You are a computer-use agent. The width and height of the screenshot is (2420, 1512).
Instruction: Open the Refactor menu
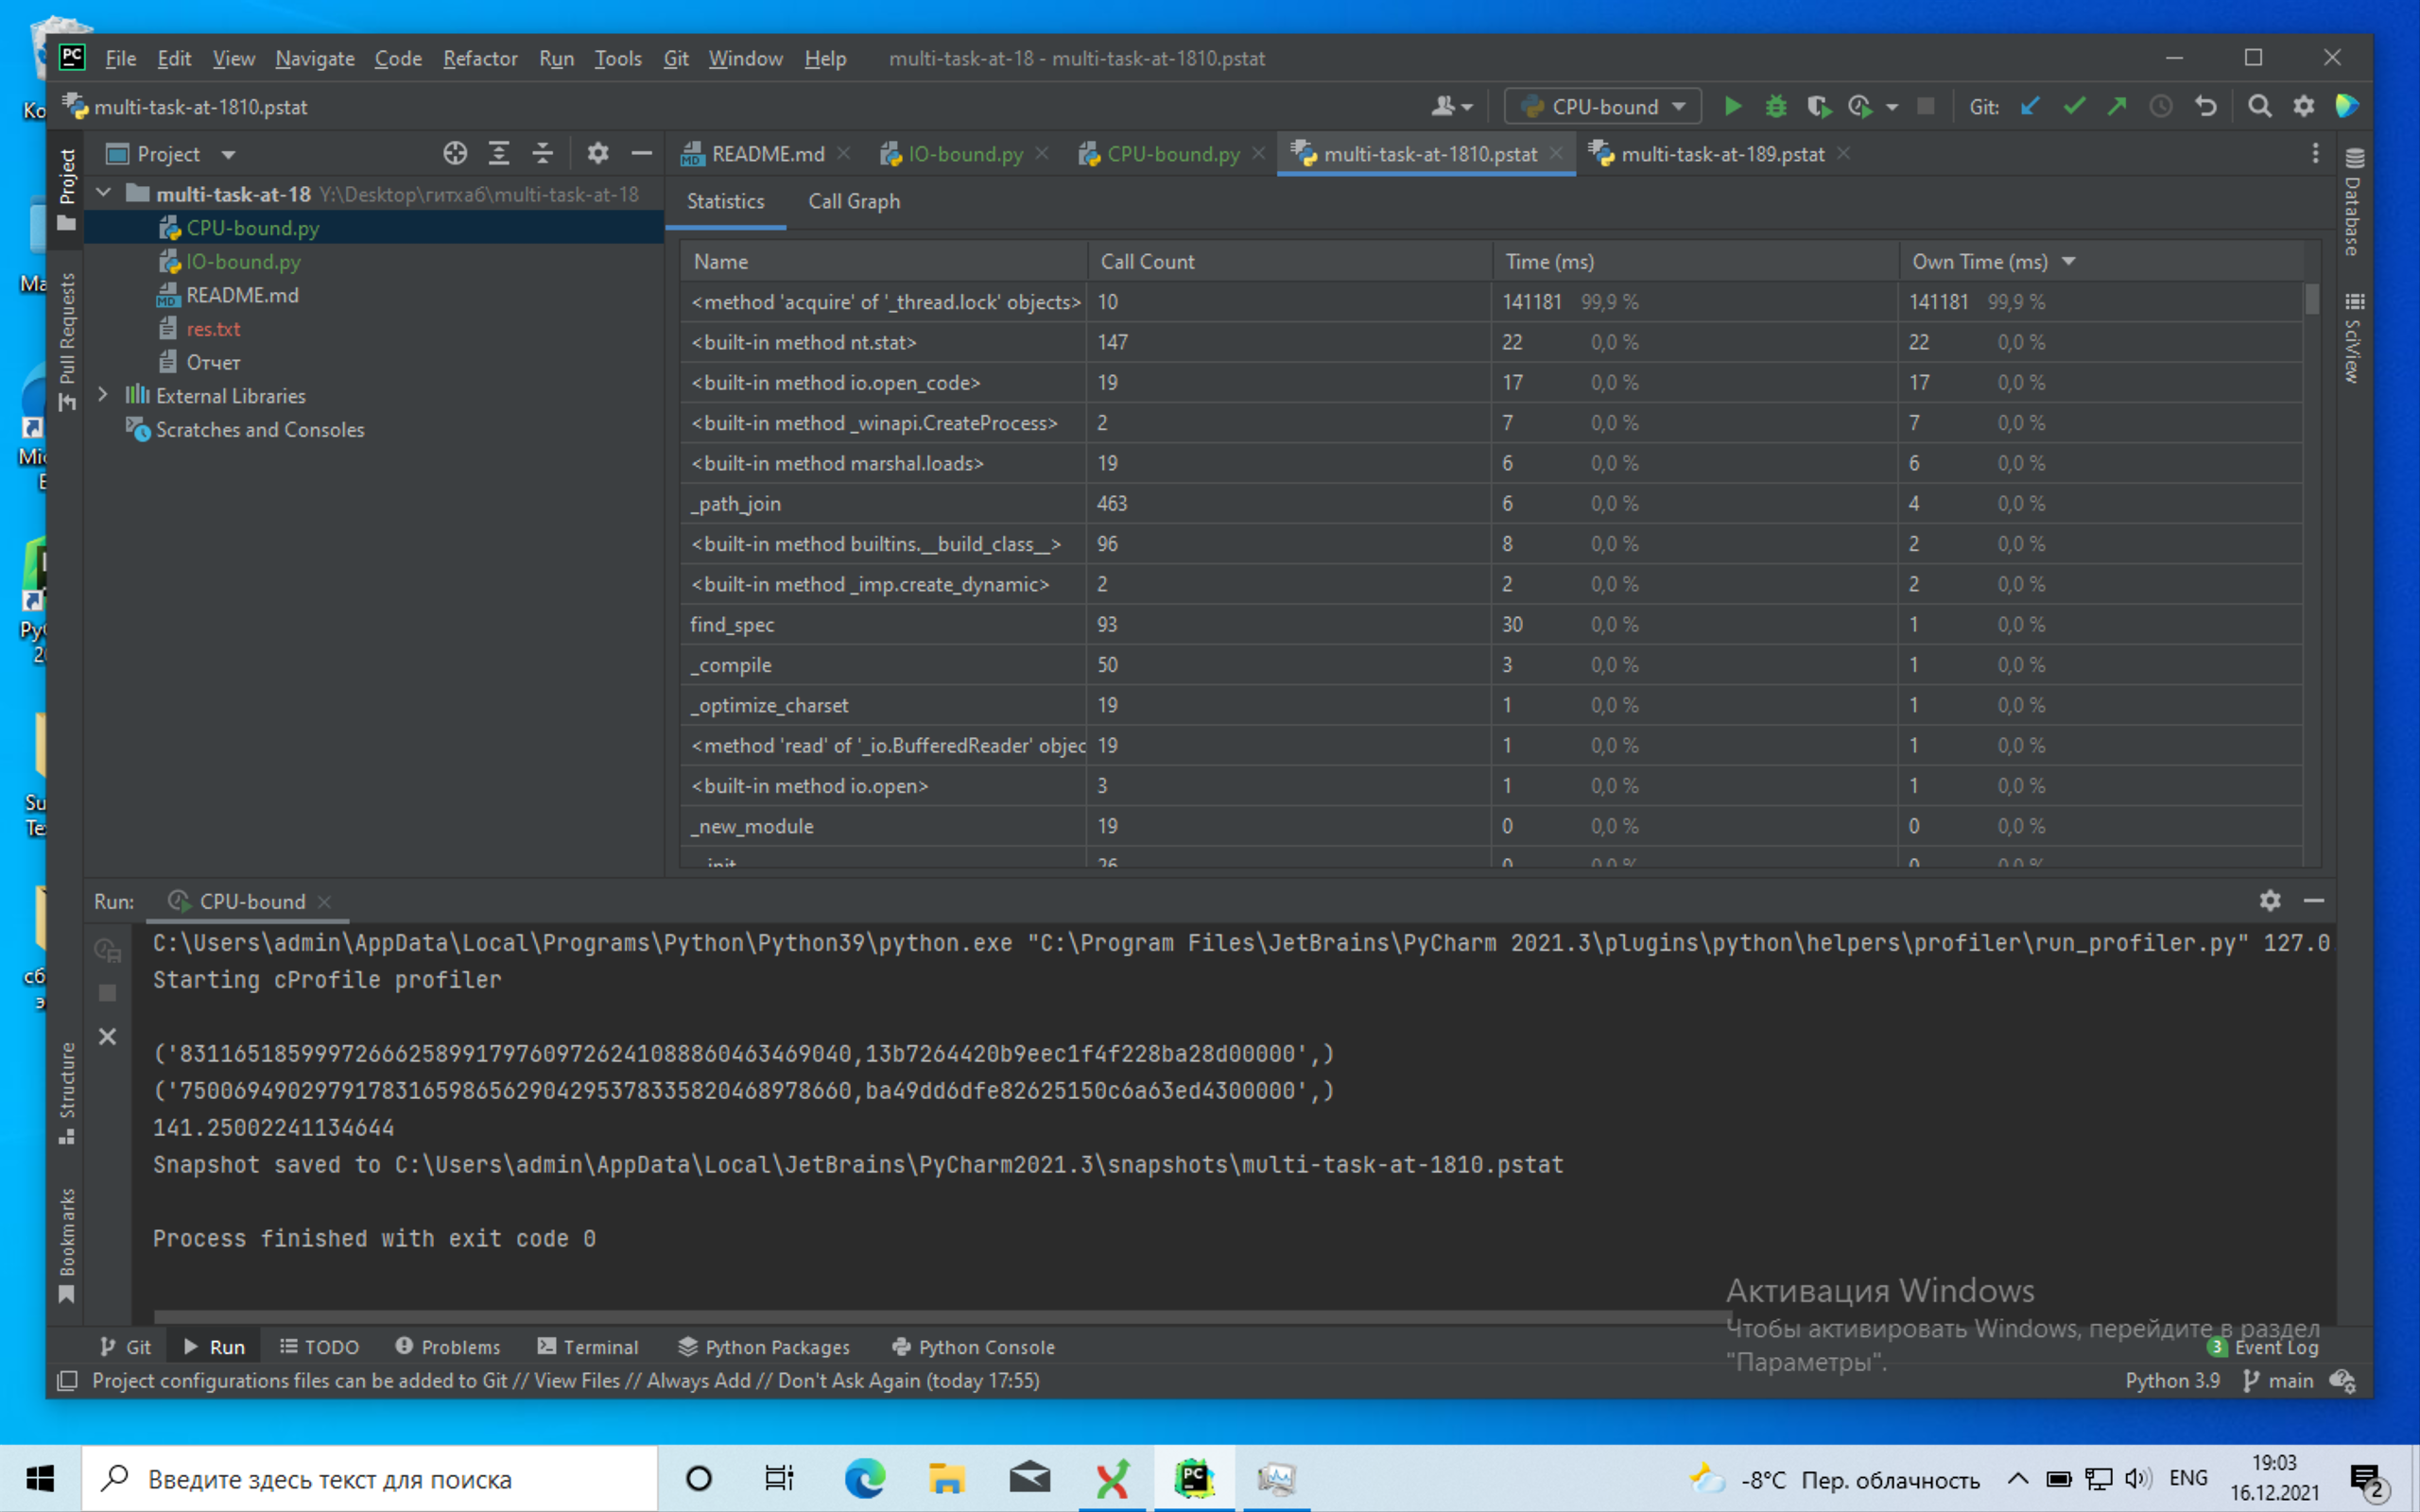(x=480, y=58)
